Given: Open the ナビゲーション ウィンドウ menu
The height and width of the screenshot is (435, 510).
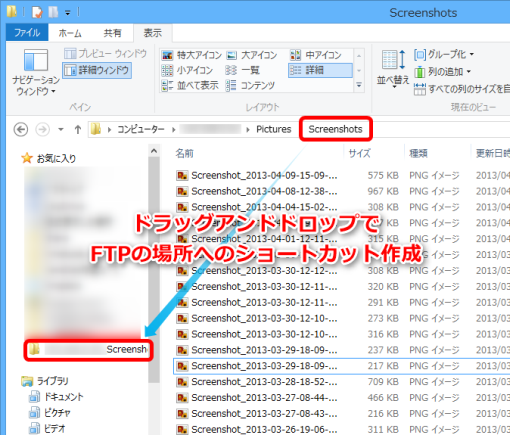Looking at the screenshot, I should [x=36, y=73].
